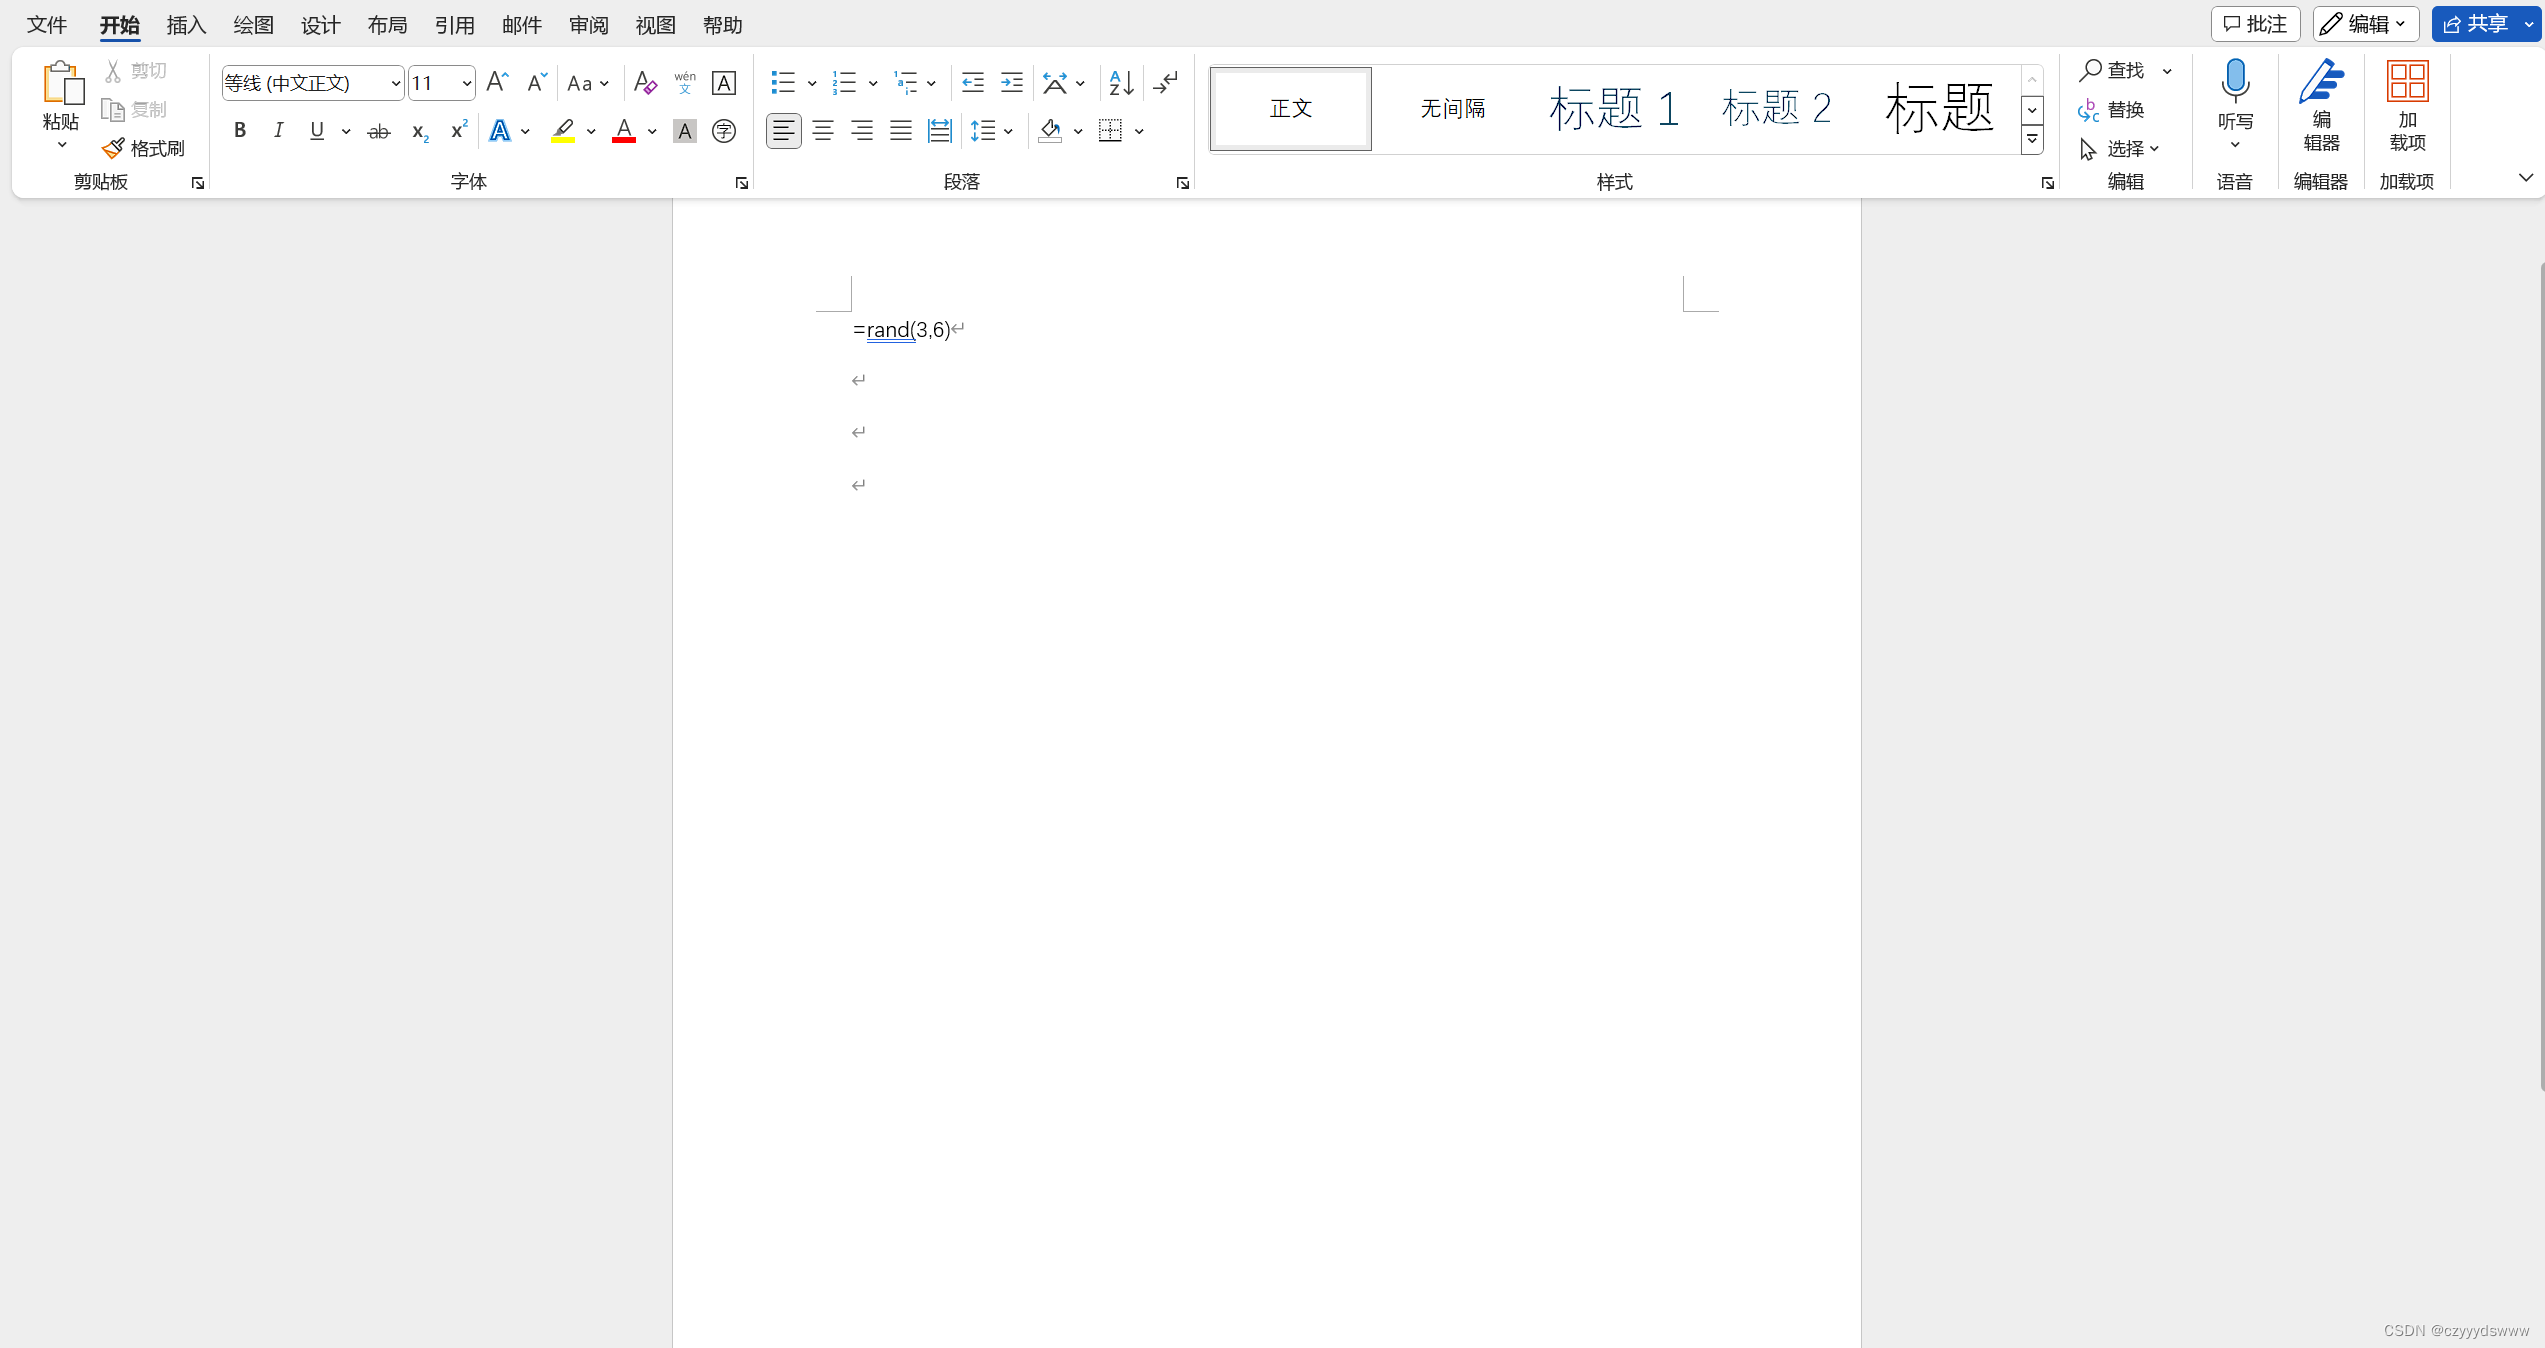Toggle strikethrough text formatting
Image resolution: width=2545 pixels, height=1348 pixels.
point(379,131)
